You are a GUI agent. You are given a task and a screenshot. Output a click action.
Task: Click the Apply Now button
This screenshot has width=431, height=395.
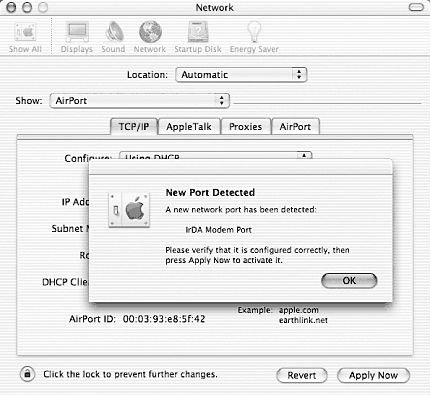point(373,375)
